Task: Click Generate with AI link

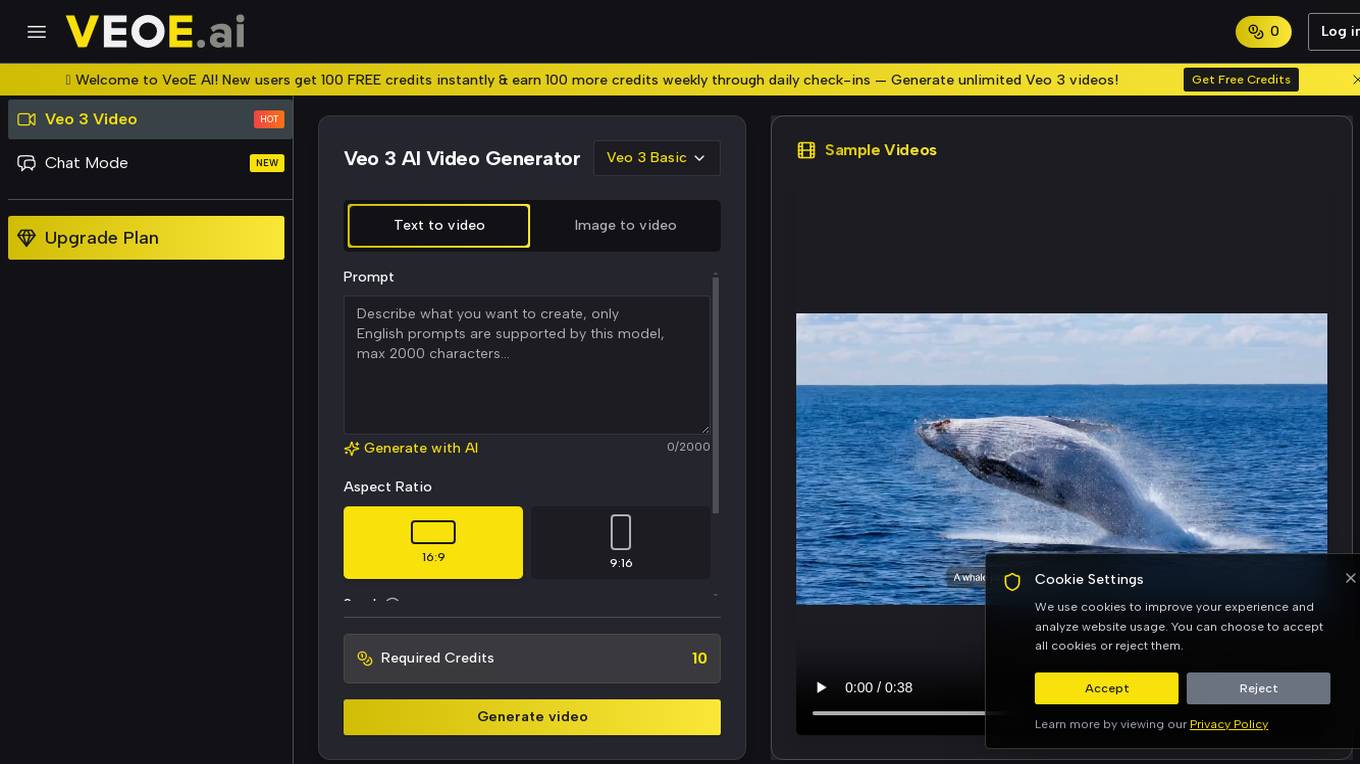Action: (x=421, y=448)
